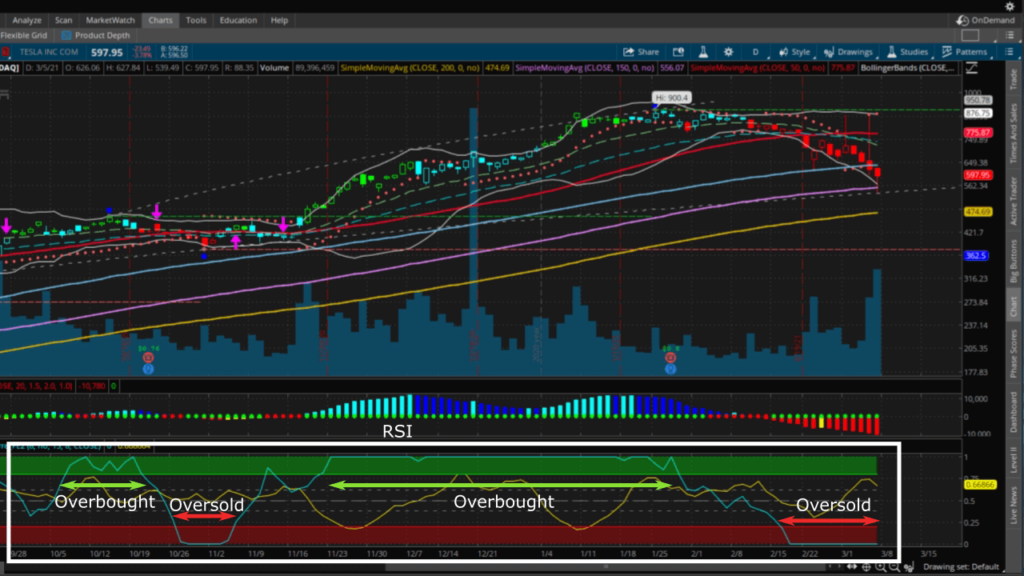Open the Patterns menu
This screenshot has width=1024, height=576.
[965, 52]
